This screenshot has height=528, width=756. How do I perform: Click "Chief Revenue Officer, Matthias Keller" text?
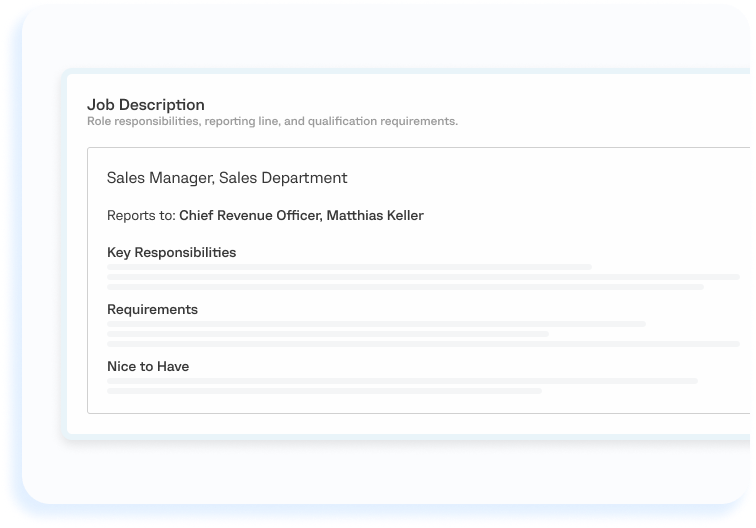click(301, 215)
